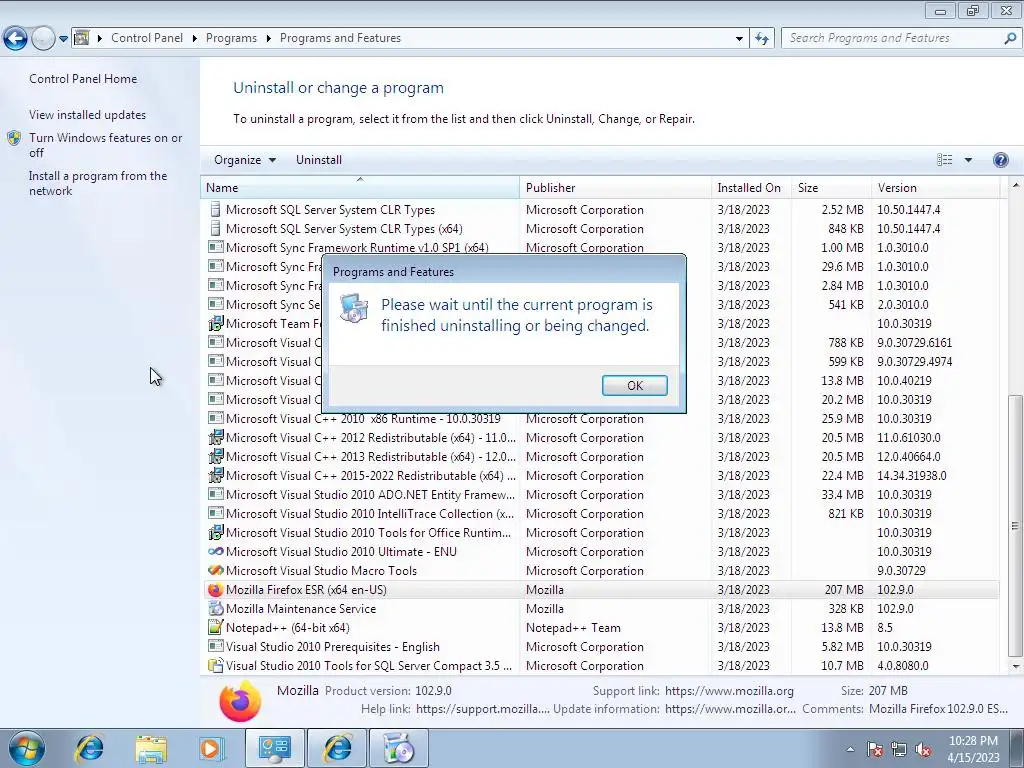Viewport: 1024px width, 768px height.
Task: Click the Microsoft Team F... row icon
Action: click(x=215, y=324)
